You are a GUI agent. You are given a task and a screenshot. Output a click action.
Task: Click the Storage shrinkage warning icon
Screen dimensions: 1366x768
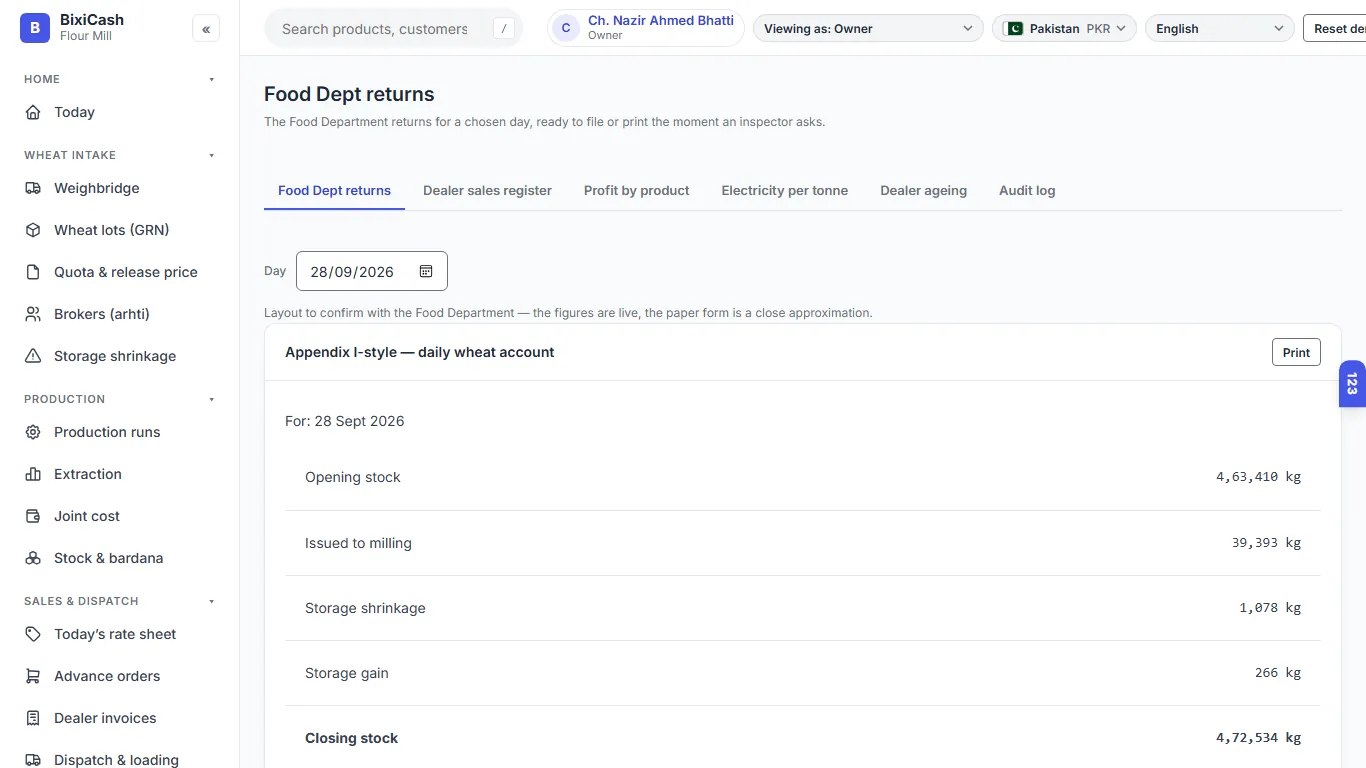(33, 356)
